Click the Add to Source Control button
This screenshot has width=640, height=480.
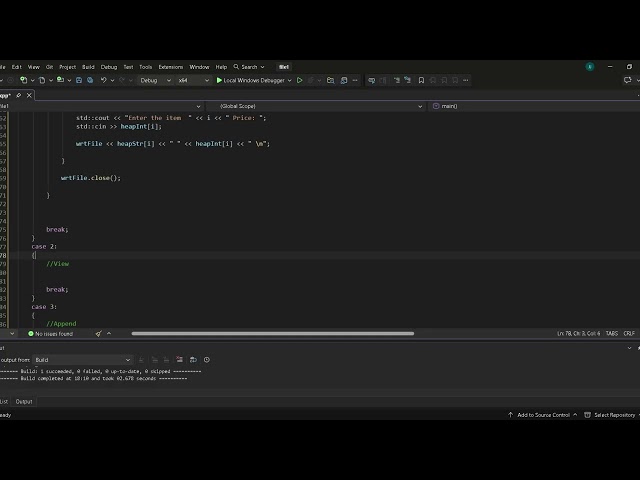[x=543, y=415]
